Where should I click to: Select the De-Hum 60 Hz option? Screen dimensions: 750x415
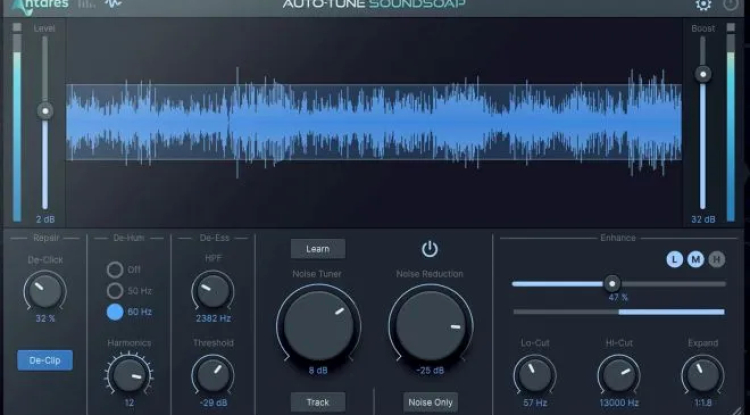click(115, 312)
